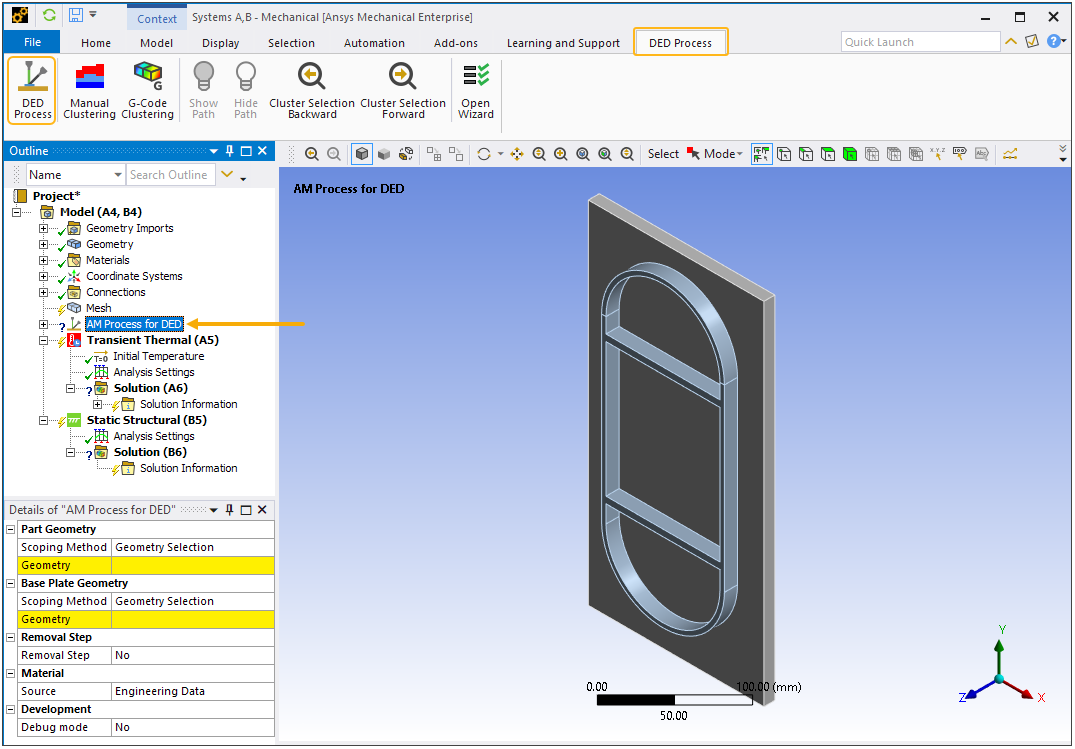Open the File menu
1075x749 pixels.
pyautogui.click(x=32, y=42)
